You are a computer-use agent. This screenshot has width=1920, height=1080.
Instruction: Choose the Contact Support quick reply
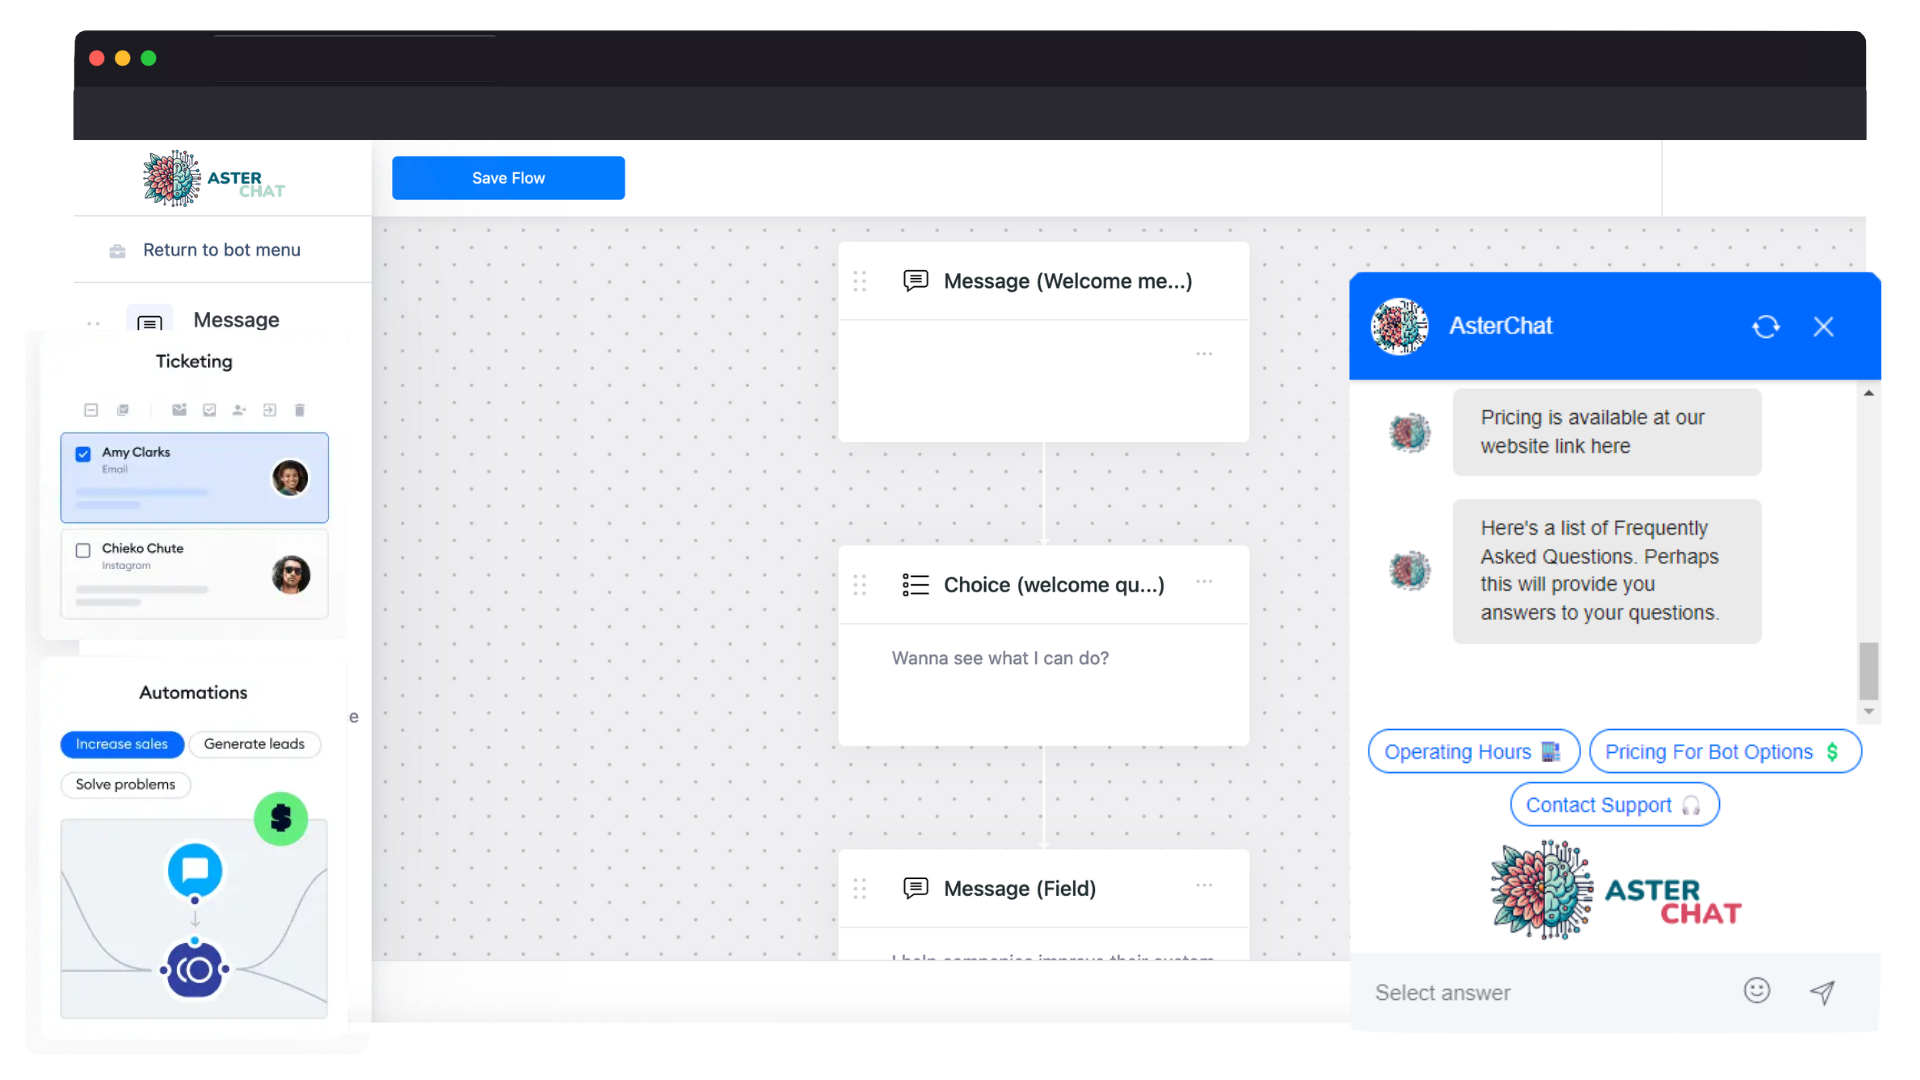tap(1613, 805)
